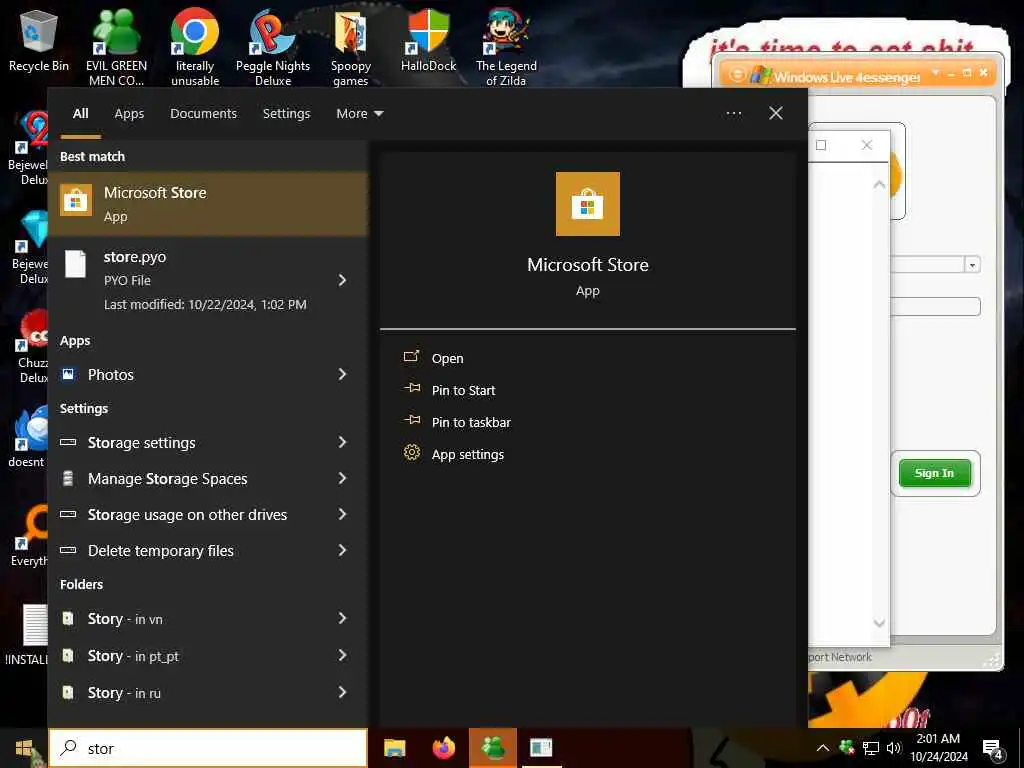Open Recycle Bin desktop icon

[x=39, y=40]
